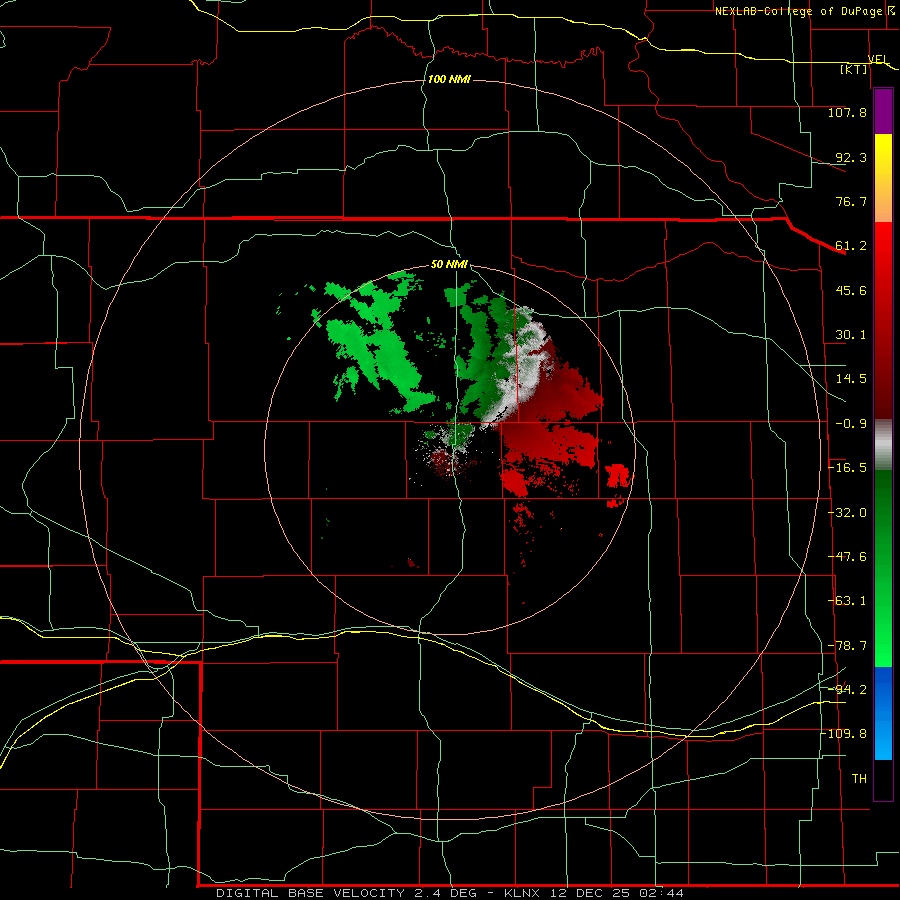Click the 100 NMI range ring label
The image size is (900, 900).
point(449,79)
